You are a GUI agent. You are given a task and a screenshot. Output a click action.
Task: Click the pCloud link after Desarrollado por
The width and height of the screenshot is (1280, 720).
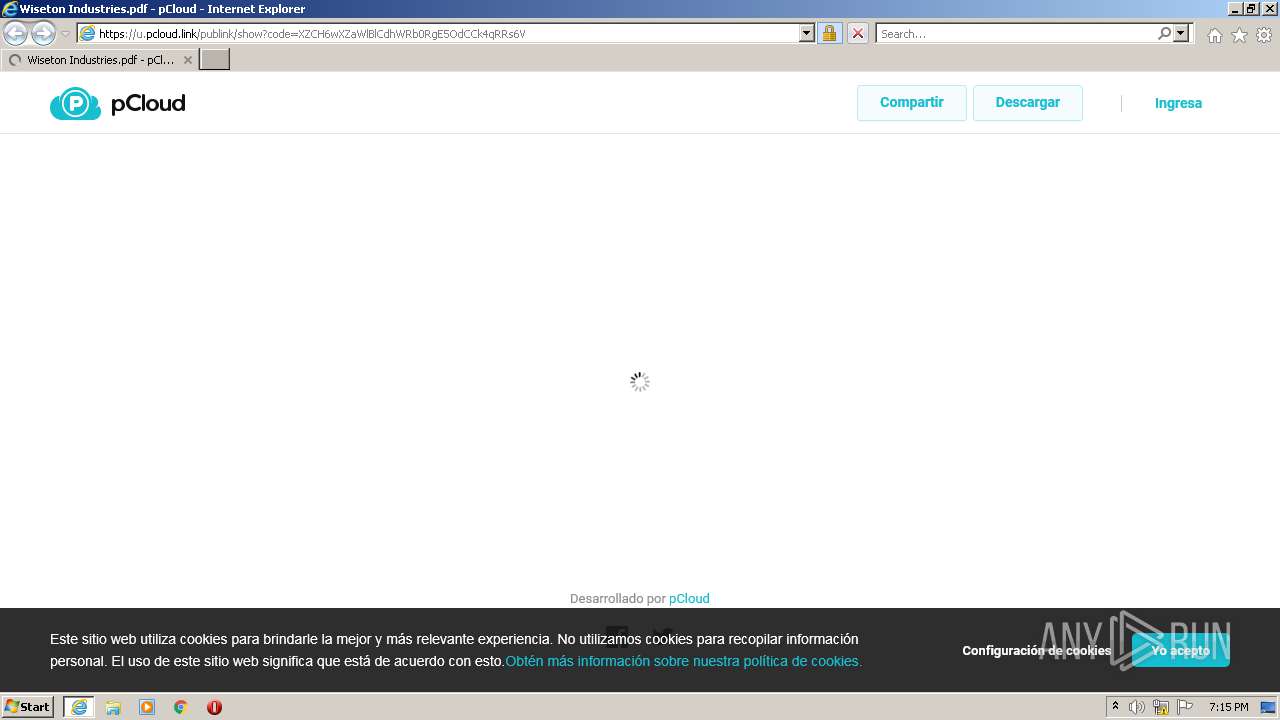[x=689, y=599]
